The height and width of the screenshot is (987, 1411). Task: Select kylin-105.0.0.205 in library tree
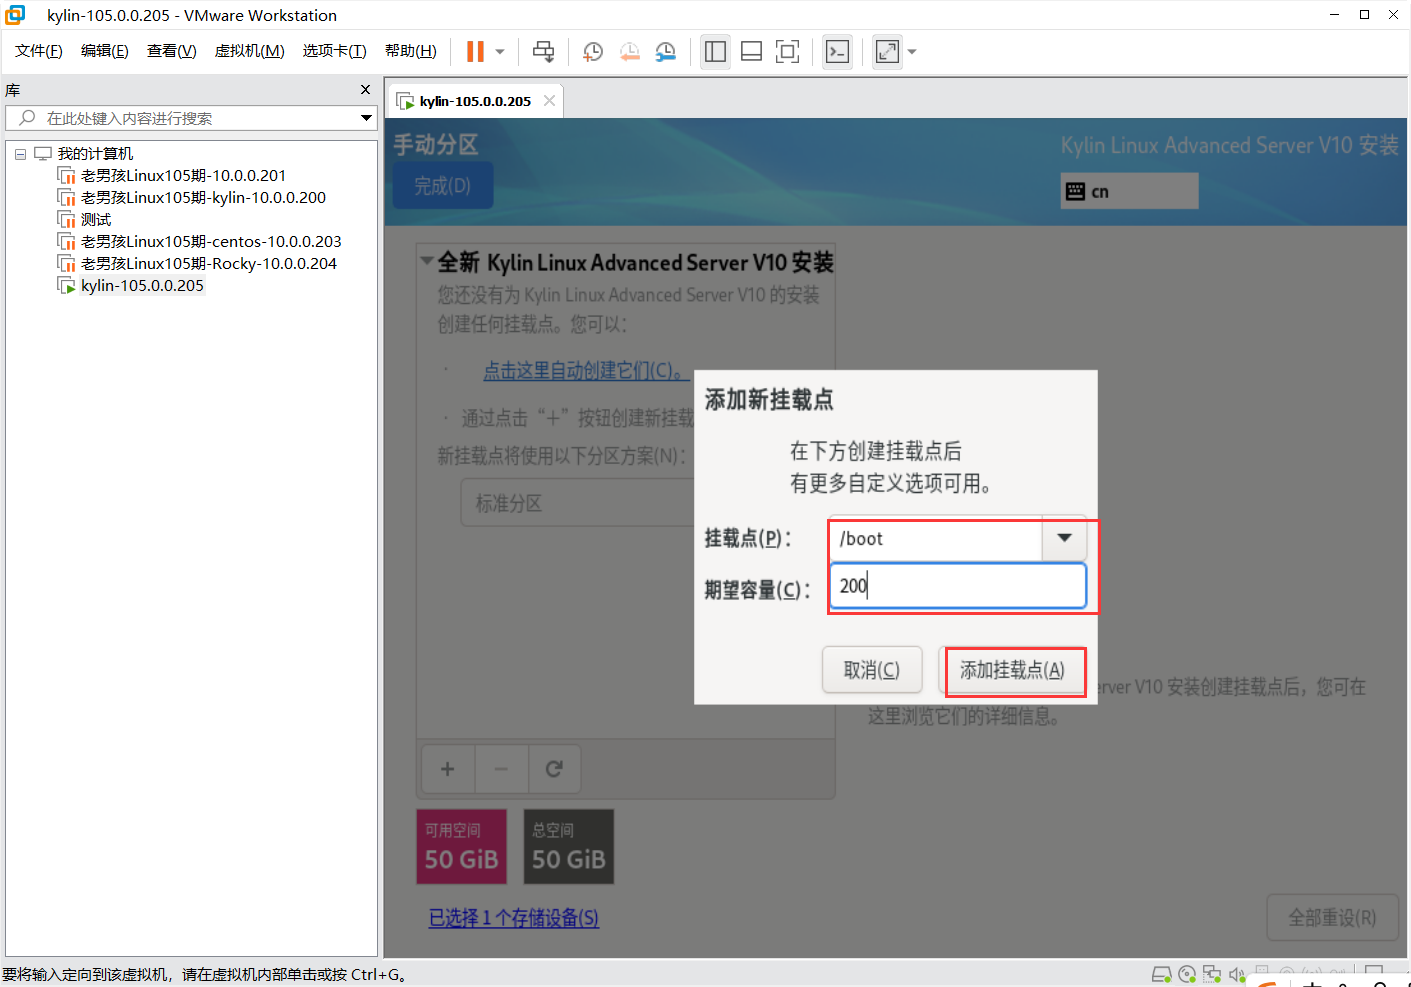pyautogui.click(x=142, y=286)
